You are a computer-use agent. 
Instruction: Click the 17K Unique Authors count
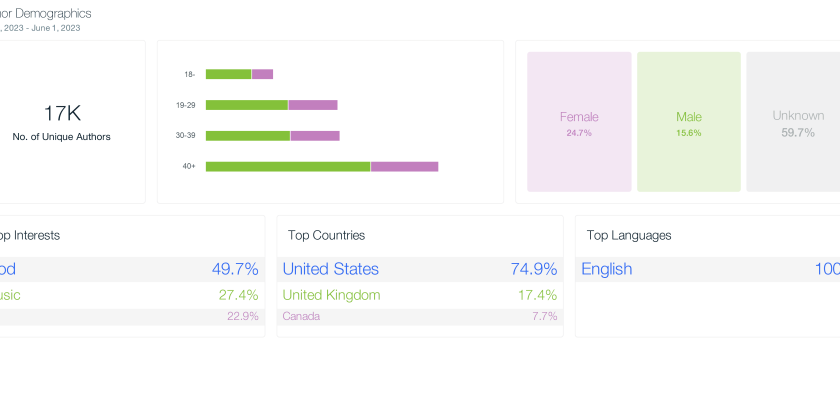click(61, 113)
